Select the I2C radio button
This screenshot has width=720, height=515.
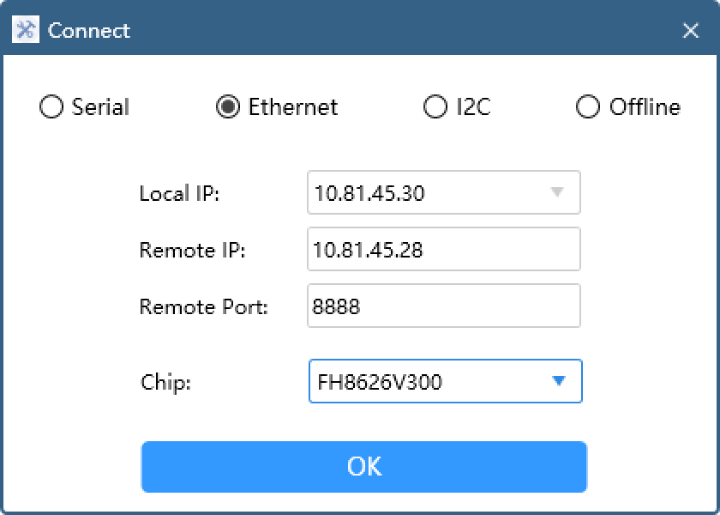click(x=435, y=106)
